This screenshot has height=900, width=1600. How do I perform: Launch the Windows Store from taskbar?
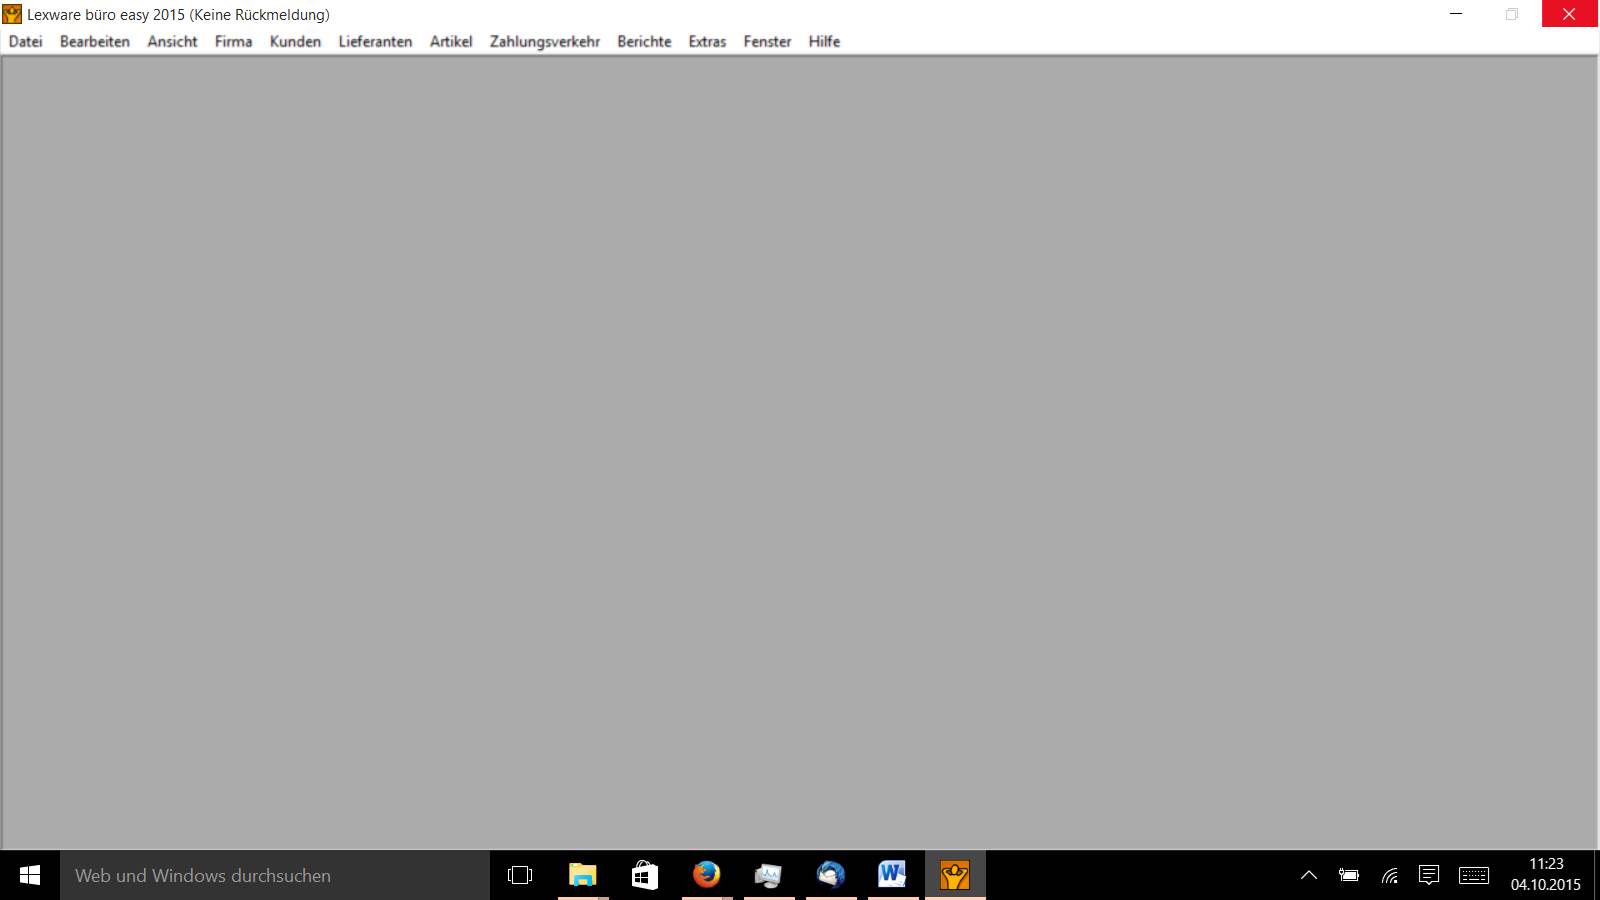pyautogui.click(x=644, y=875)
